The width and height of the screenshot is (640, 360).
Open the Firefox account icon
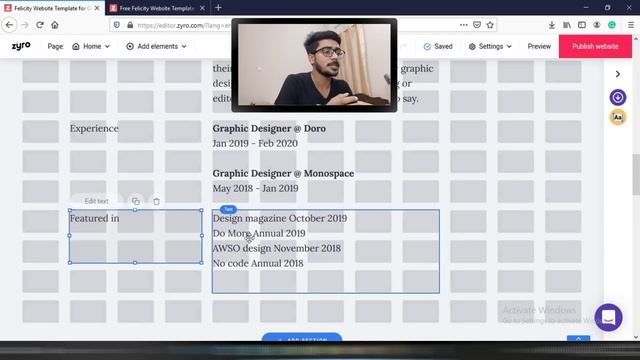[597, 25]
